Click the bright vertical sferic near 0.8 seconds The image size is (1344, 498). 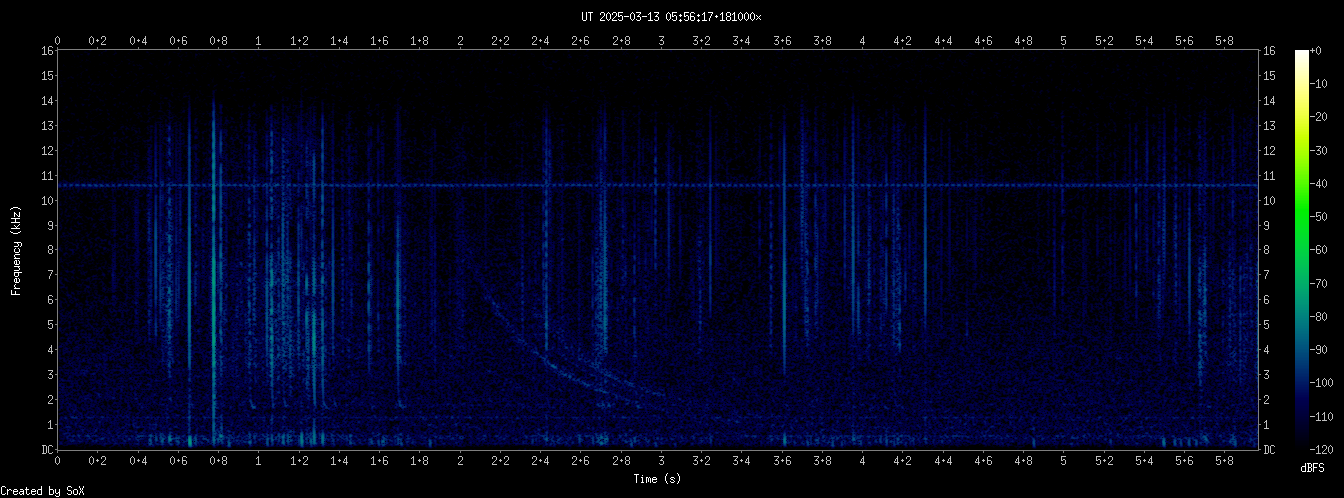pyautogui.click(x=213, y=270)
